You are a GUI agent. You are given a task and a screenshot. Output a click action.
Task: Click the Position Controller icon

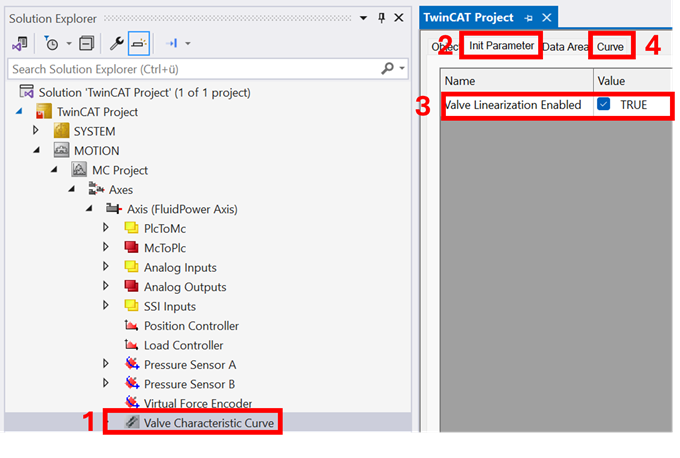pyautogui.click(x=131, y=325)
